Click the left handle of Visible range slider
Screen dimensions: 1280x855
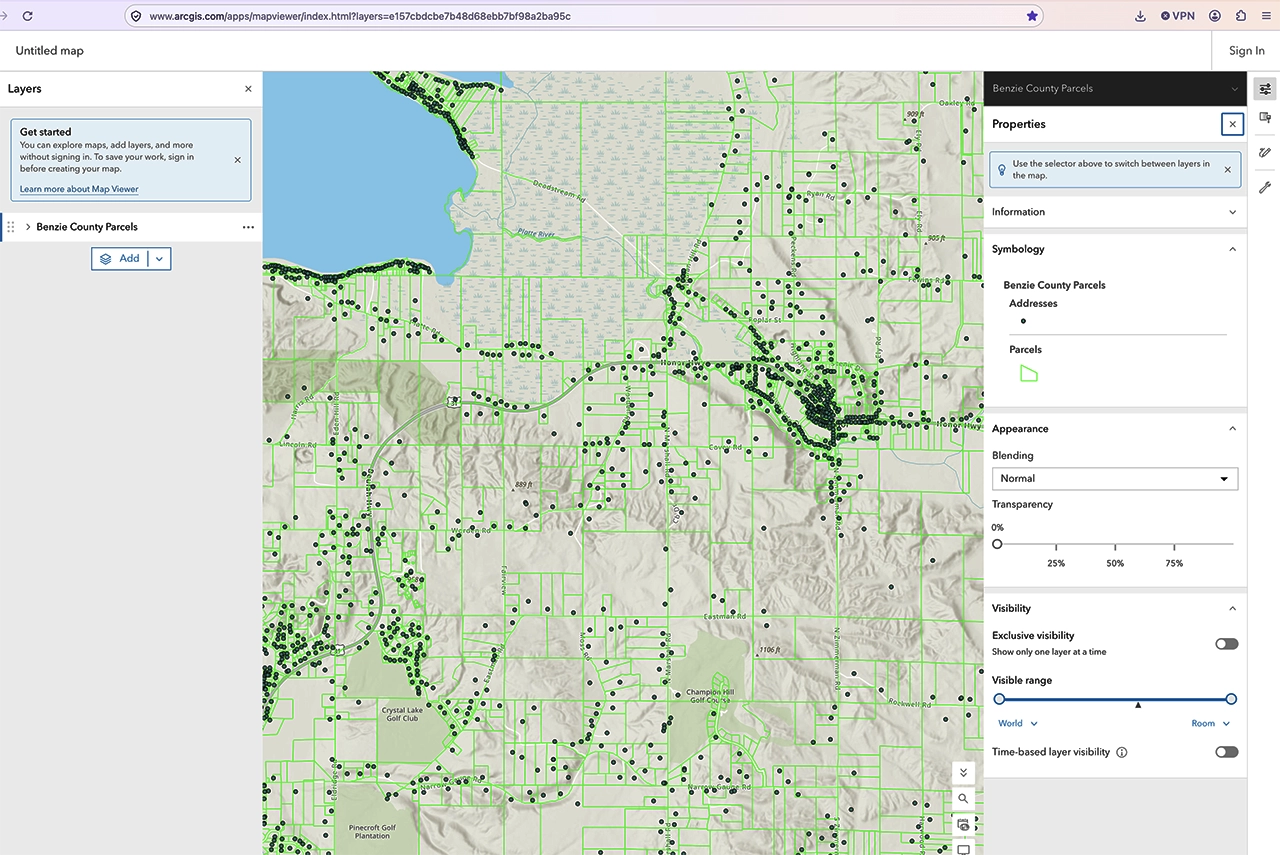(x=999, y=699)
